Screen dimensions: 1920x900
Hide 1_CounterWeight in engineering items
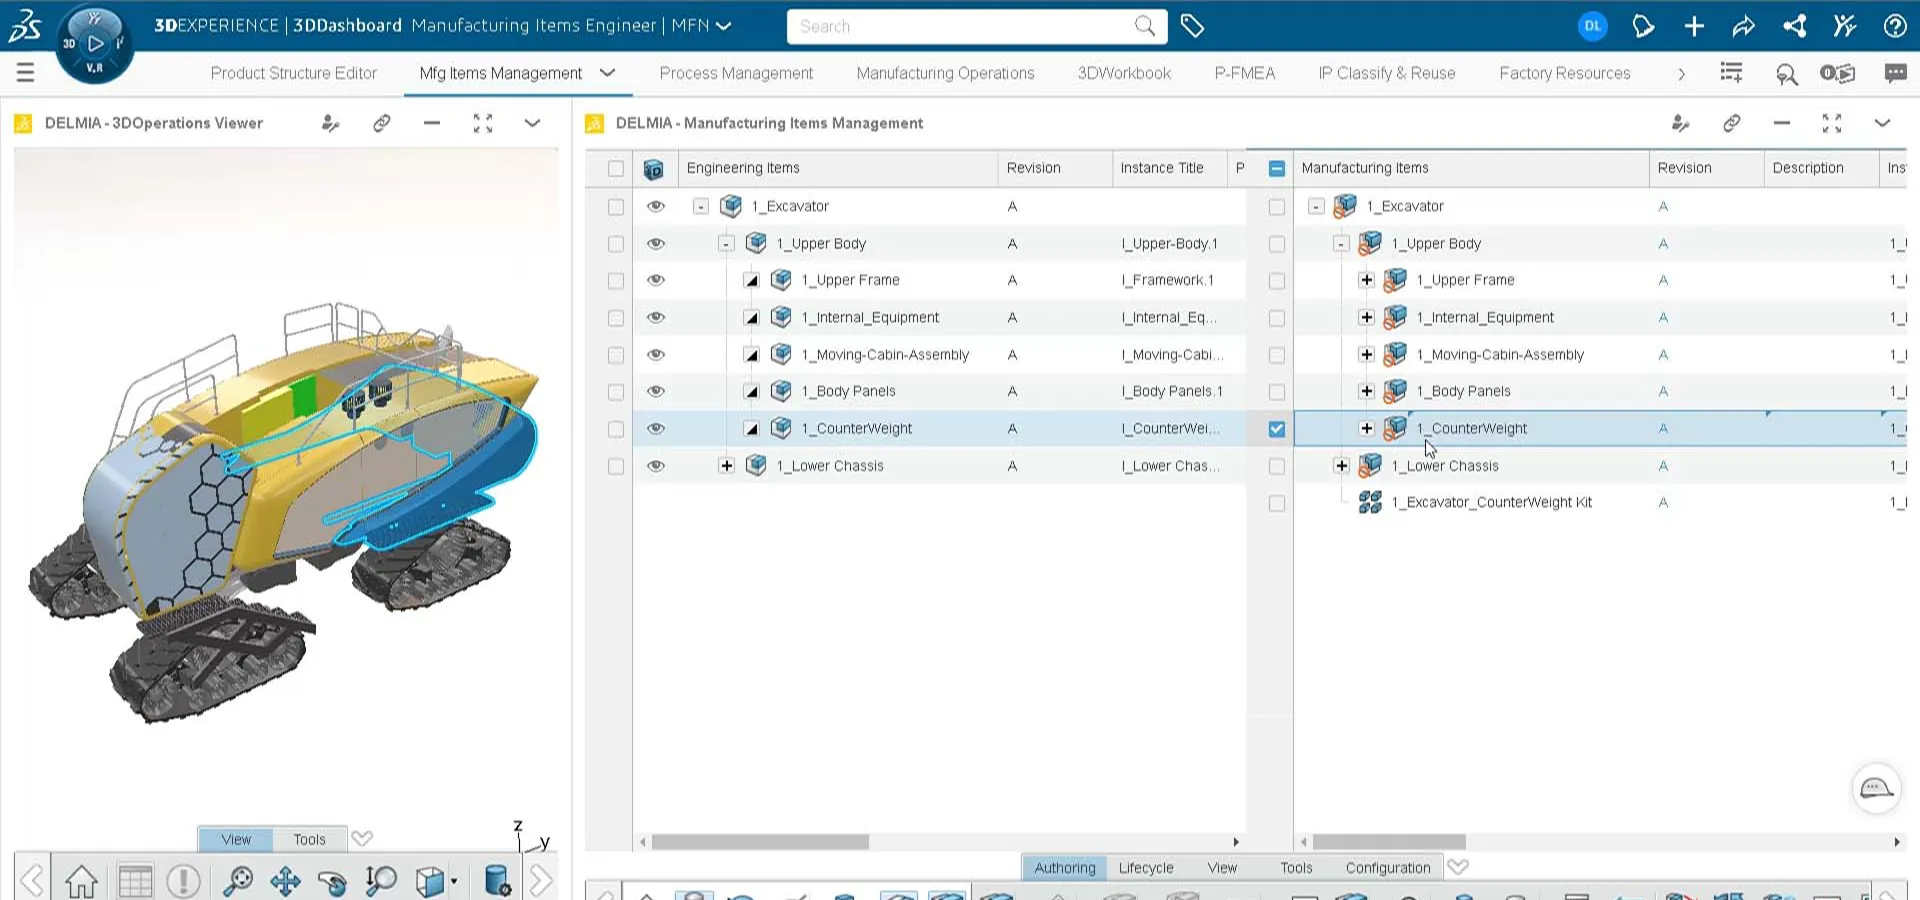(656, 428)
